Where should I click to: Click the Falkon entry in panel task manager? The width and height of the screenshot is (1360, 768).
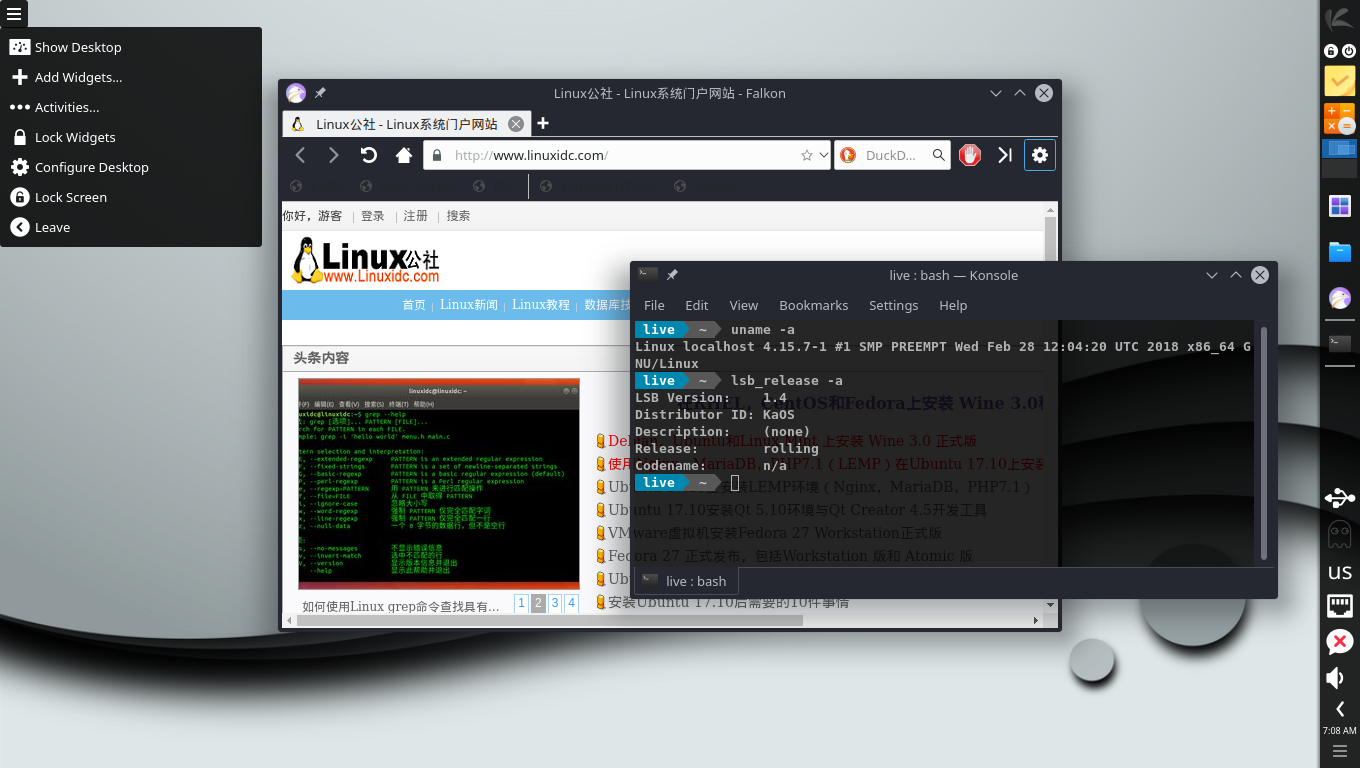click(x=1340, y=298)
